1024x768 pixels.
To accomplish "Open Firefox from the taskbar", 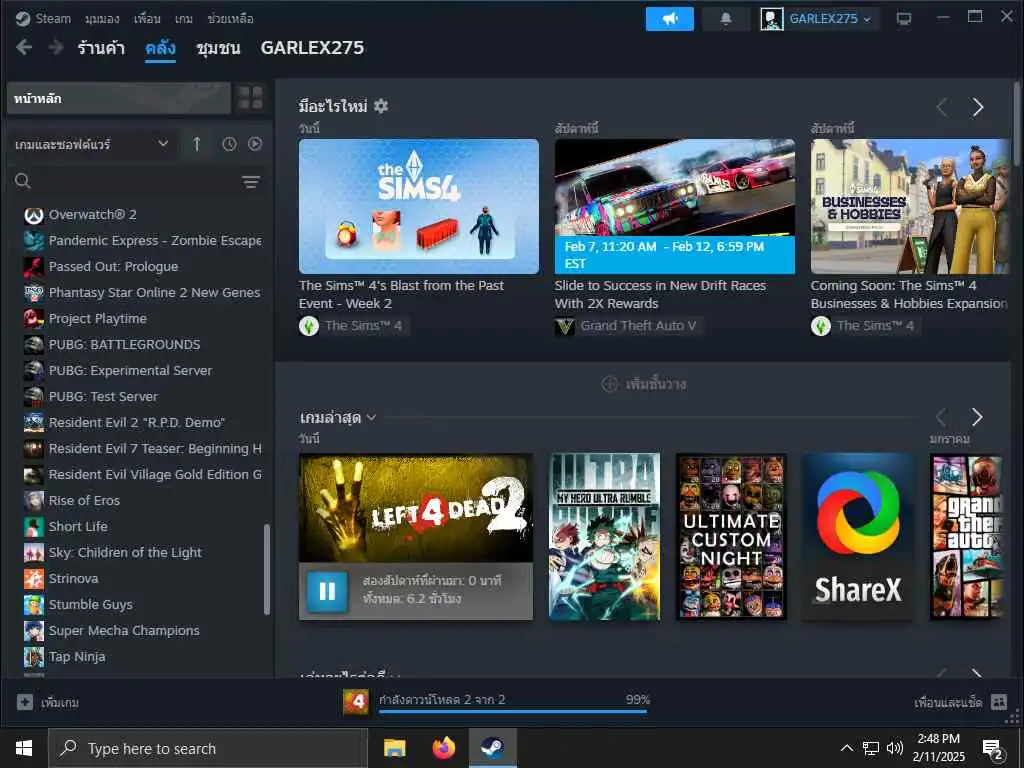I will (444, 748).
